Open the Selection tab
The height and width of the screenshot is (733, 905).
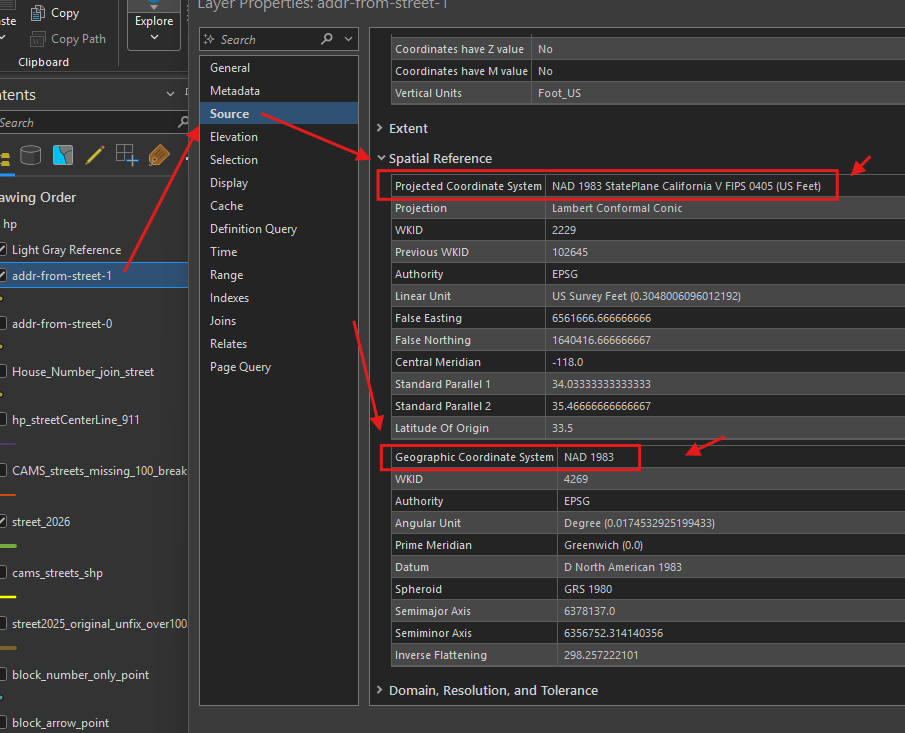coord(279,160)
